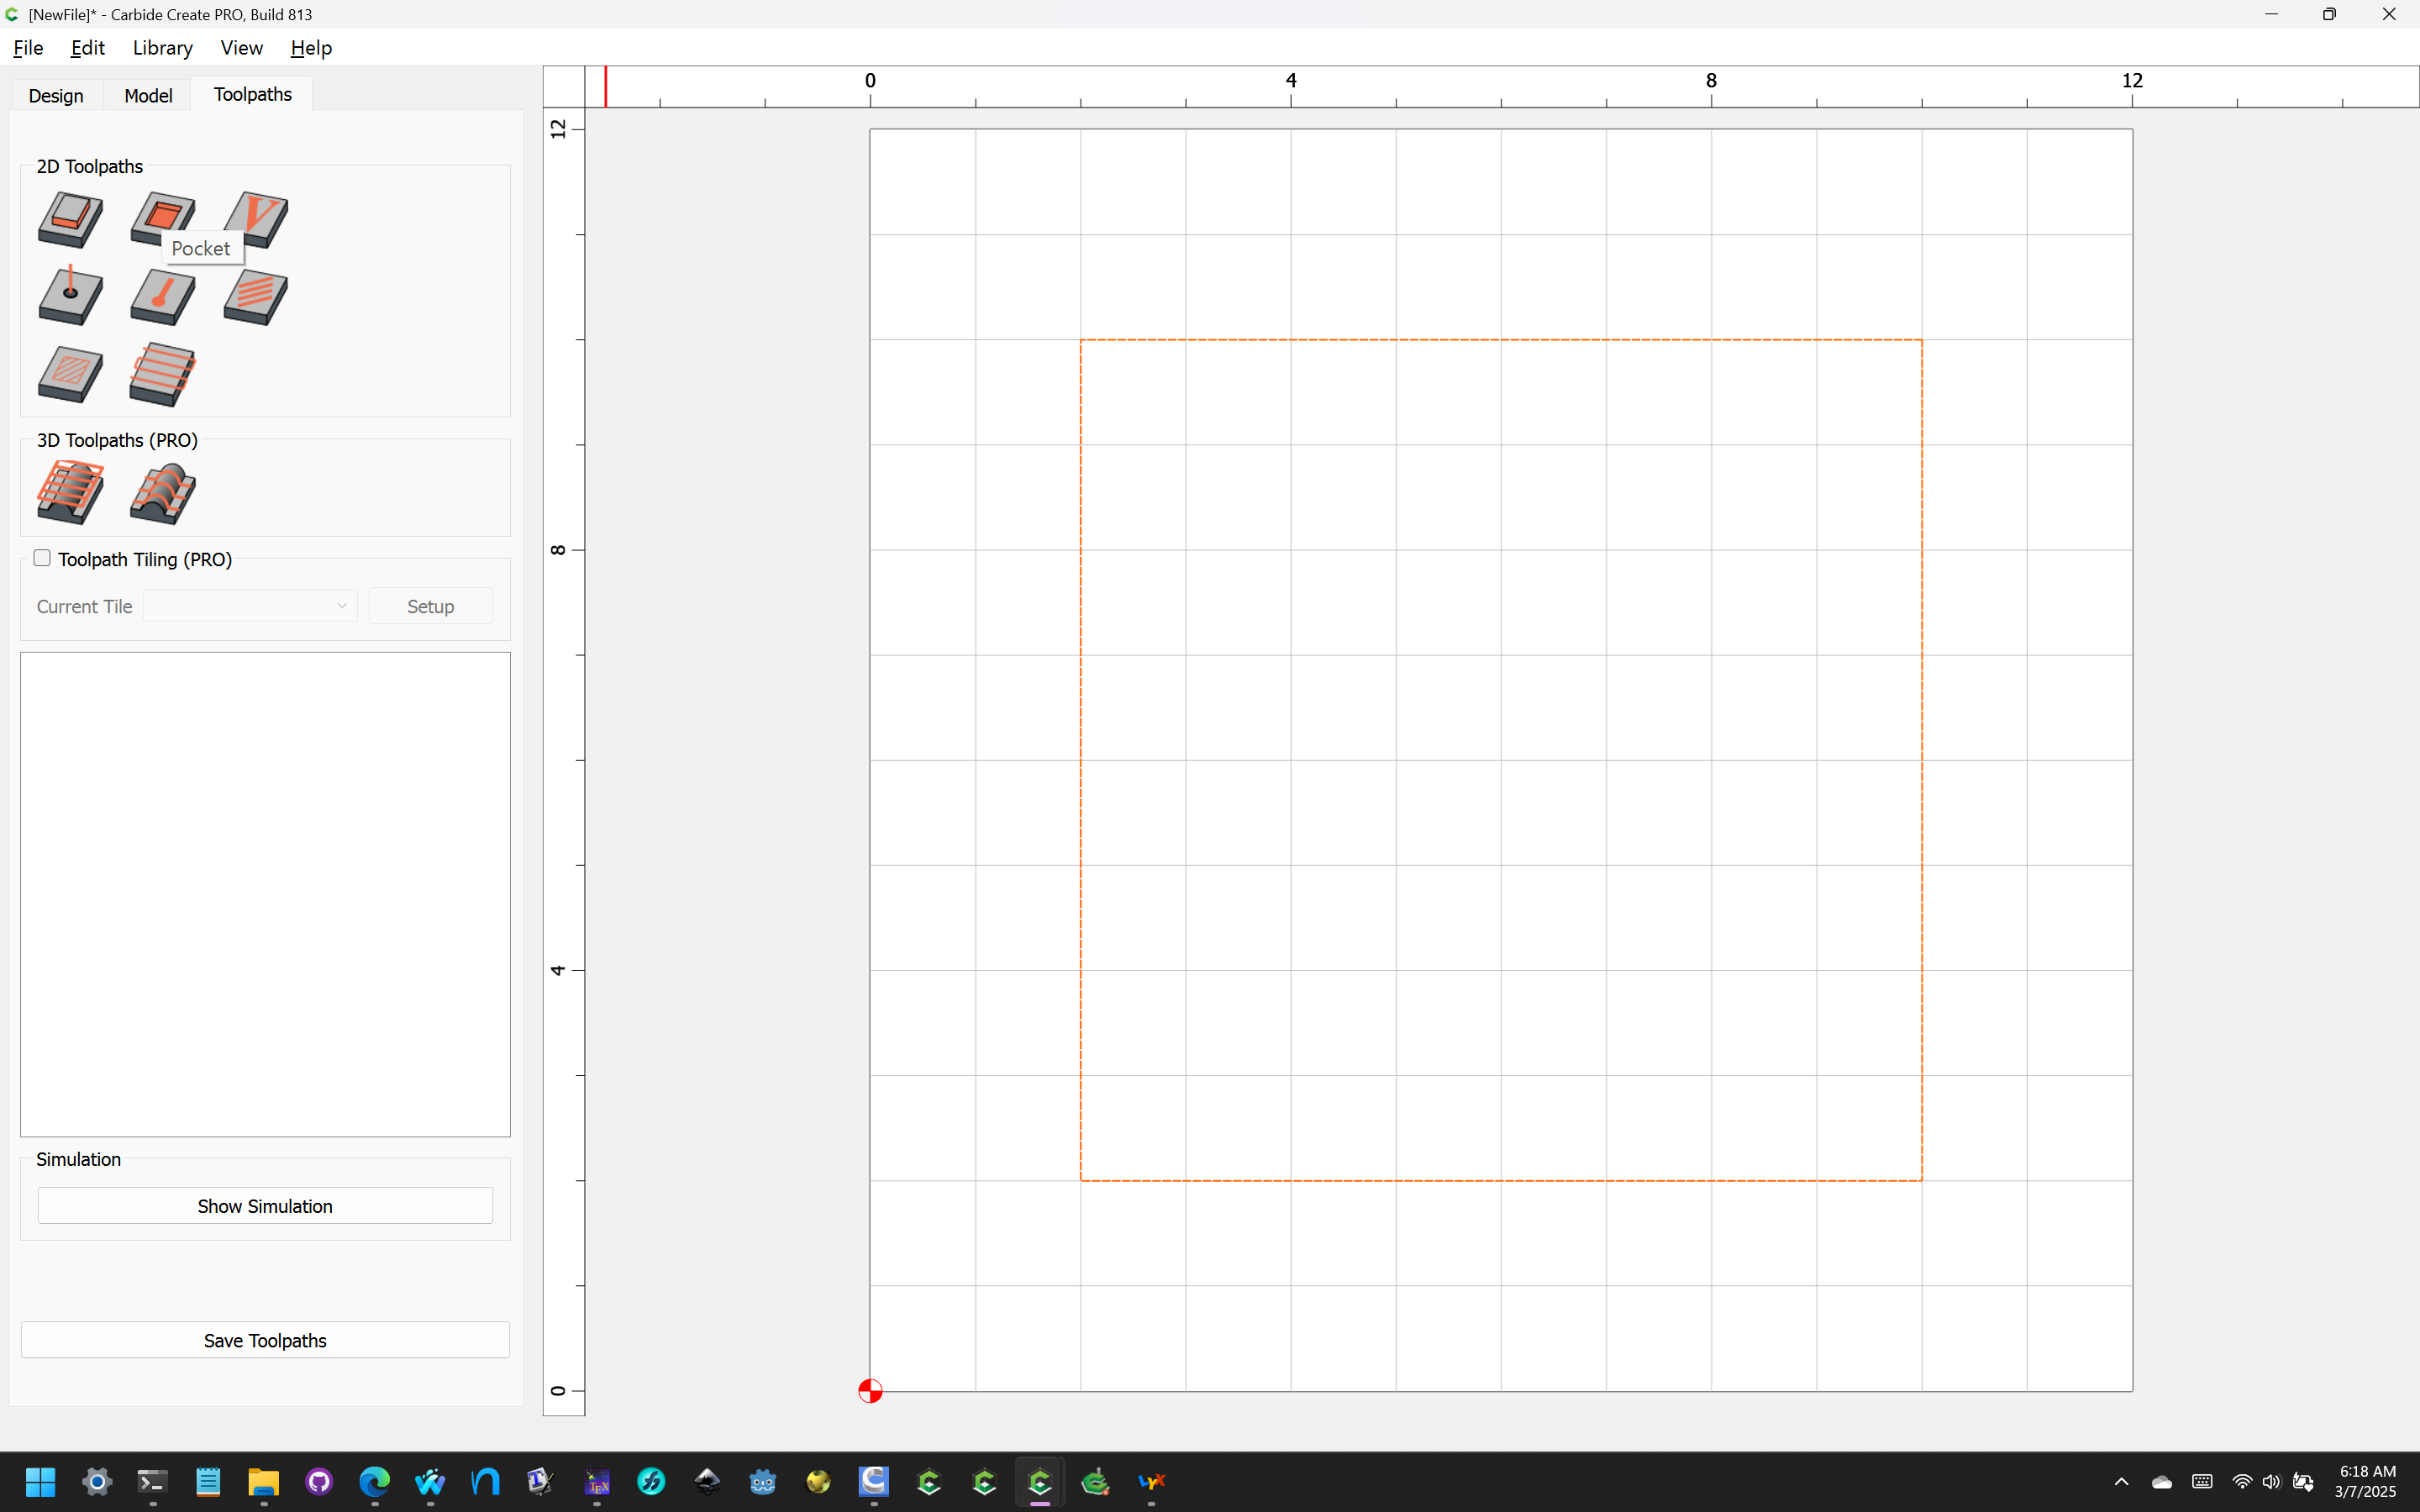Open the Terminal taskbar icon
Viewport: 2420px width, 1512px height.
pos(152,1481)
